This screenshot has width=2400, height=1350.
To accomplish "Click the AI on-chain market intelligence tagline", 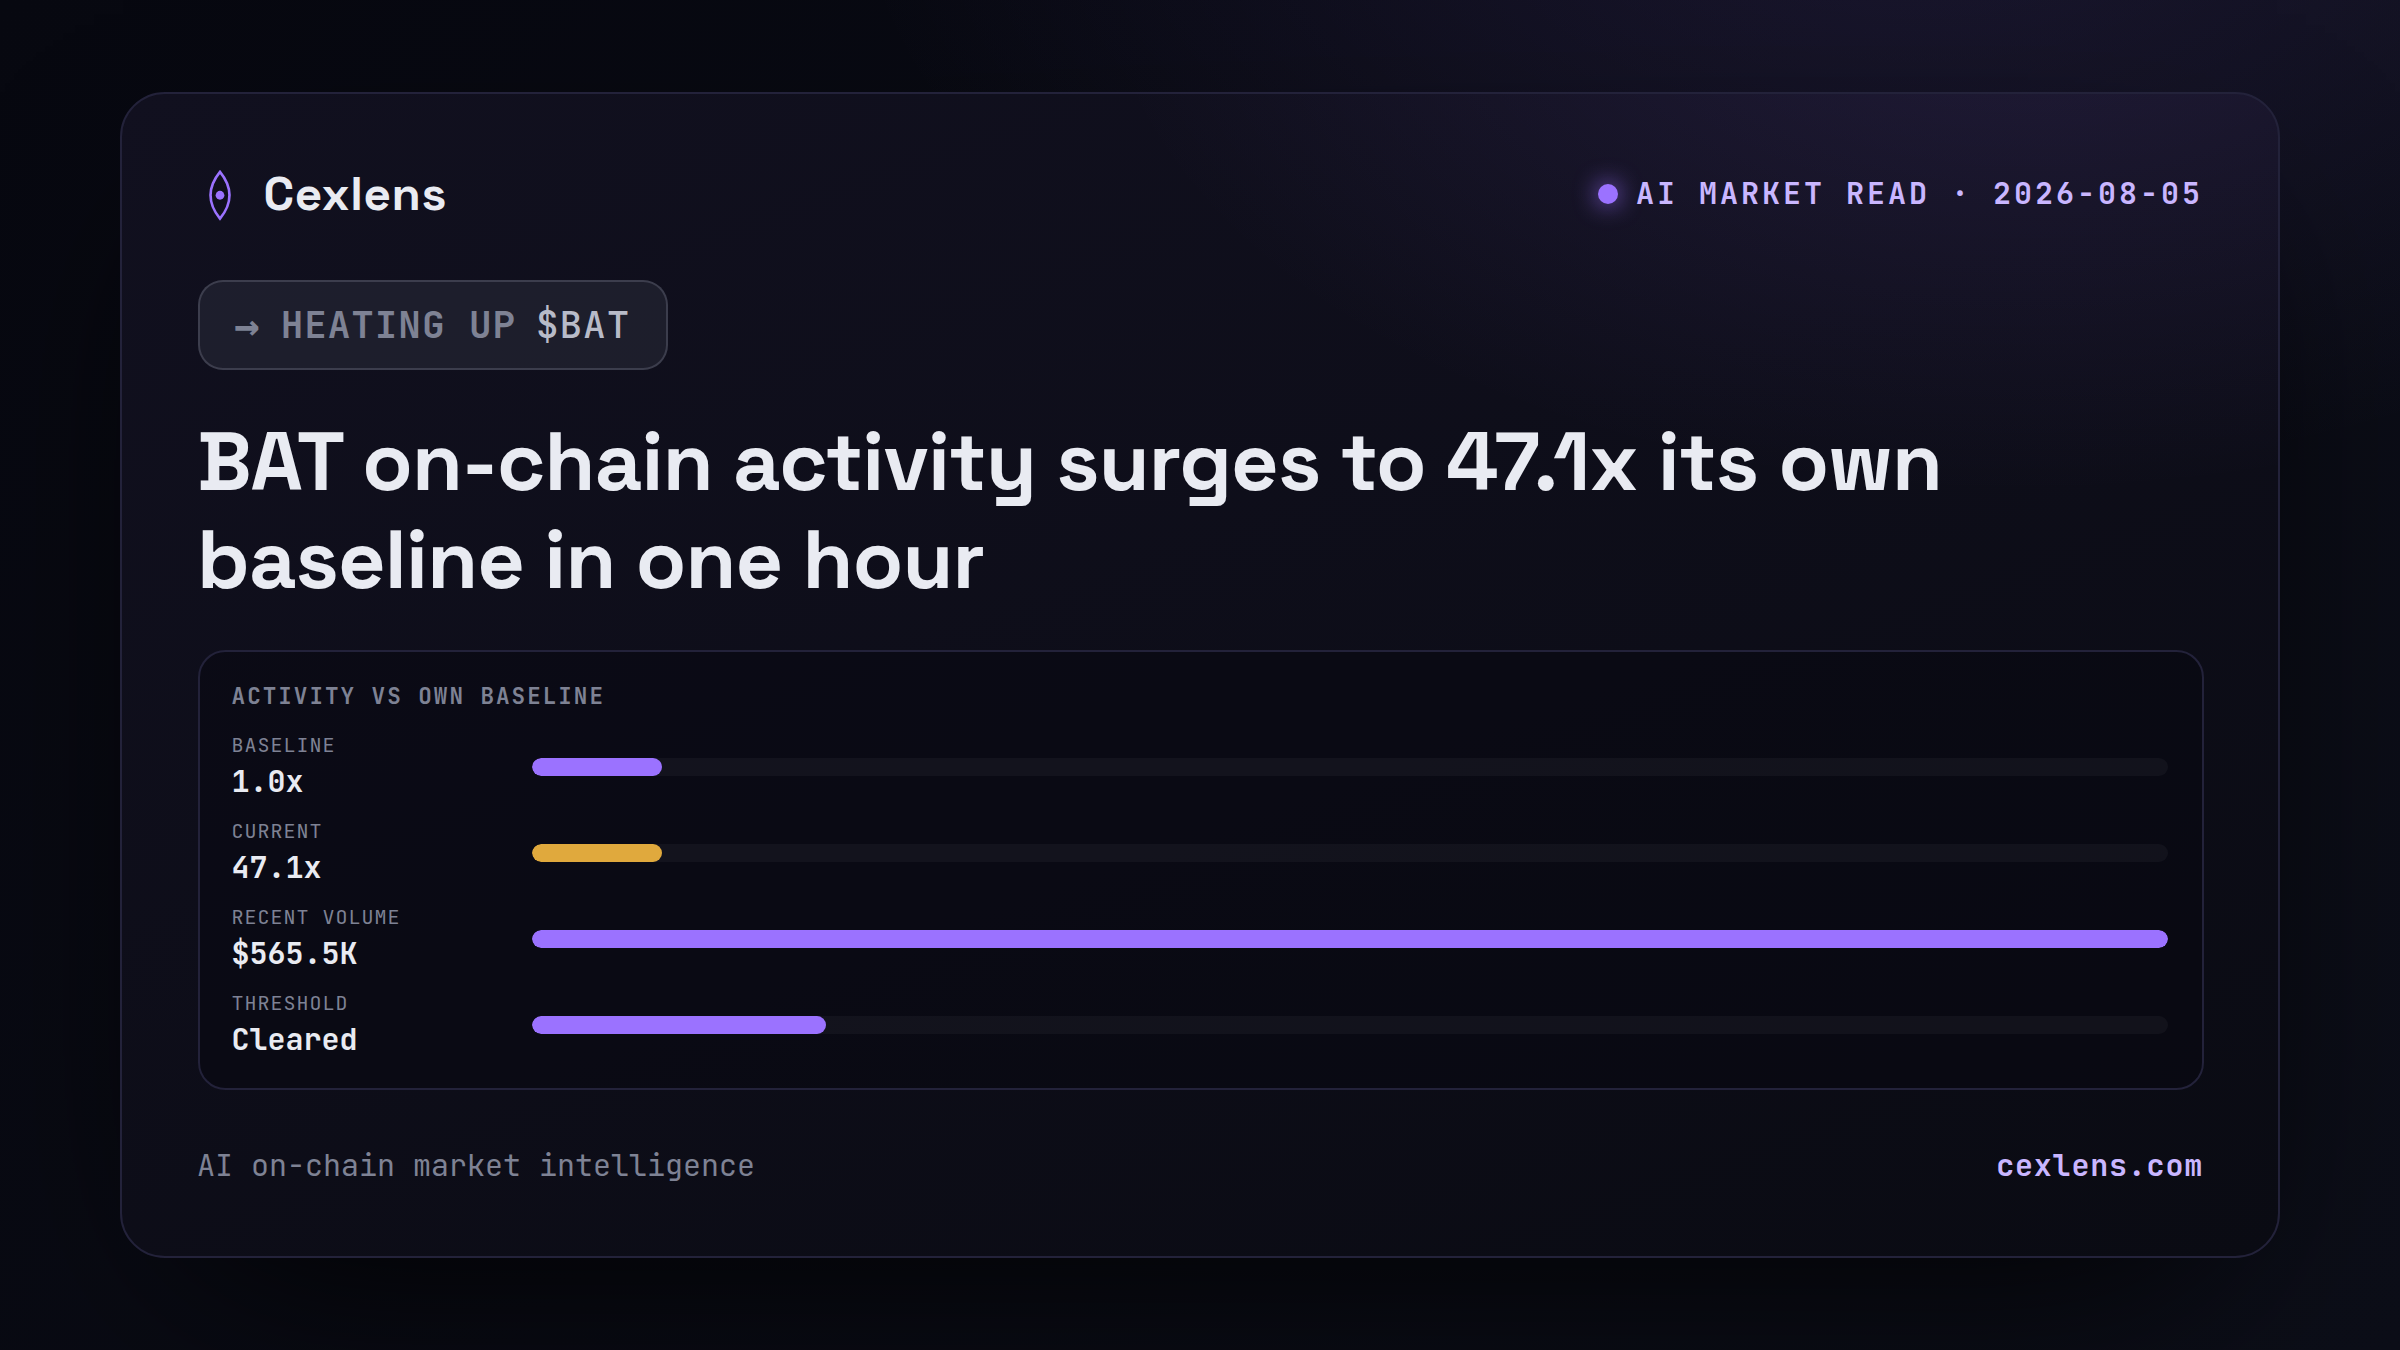I will click(476, 1166).
